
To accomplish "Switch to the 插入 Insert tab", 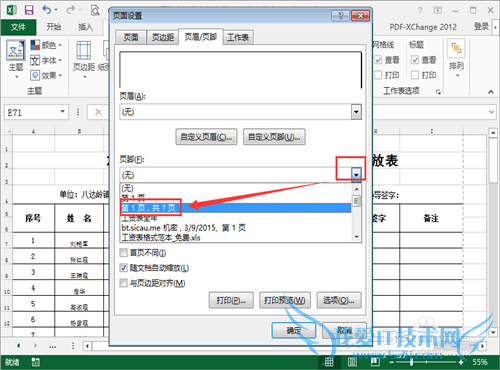I will click(85, 27).
